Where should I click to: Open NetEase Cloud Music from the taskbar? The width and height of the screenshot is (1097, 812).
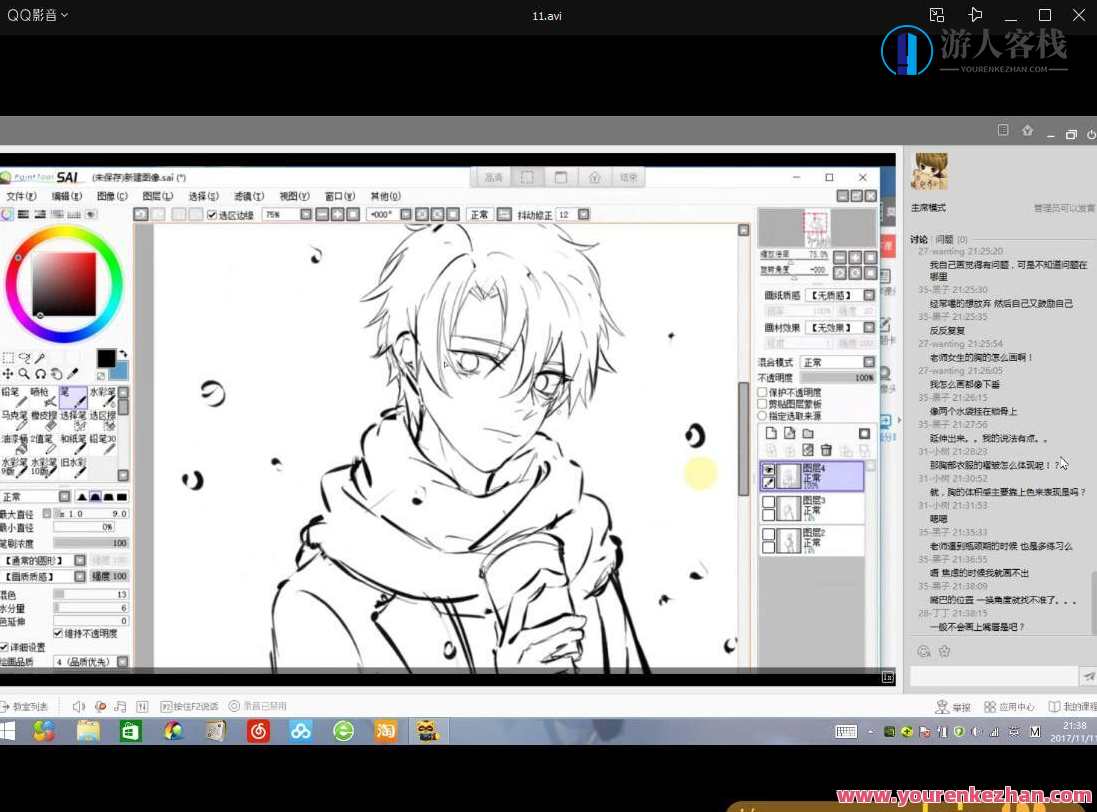coord(259,731)
